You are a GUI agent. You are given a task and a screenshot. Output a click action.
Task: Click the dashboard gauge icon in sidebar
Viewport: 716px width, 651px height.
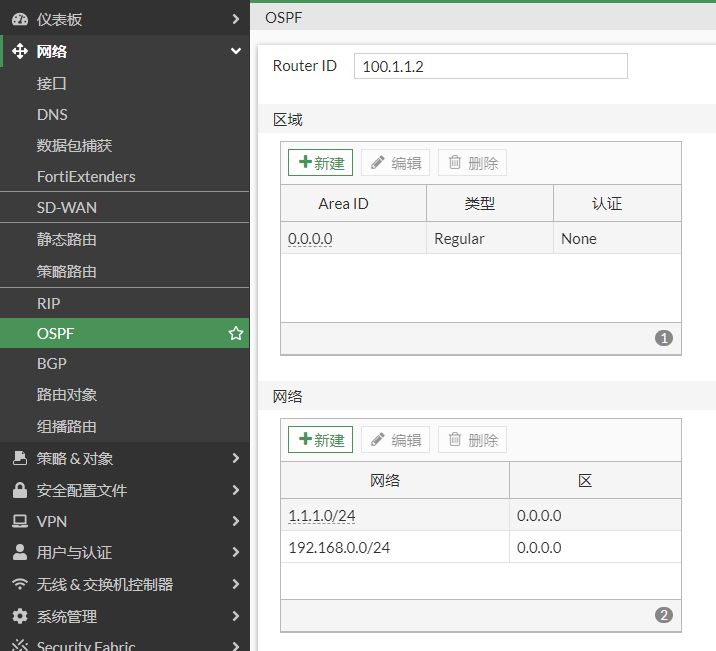coord(19,20)
